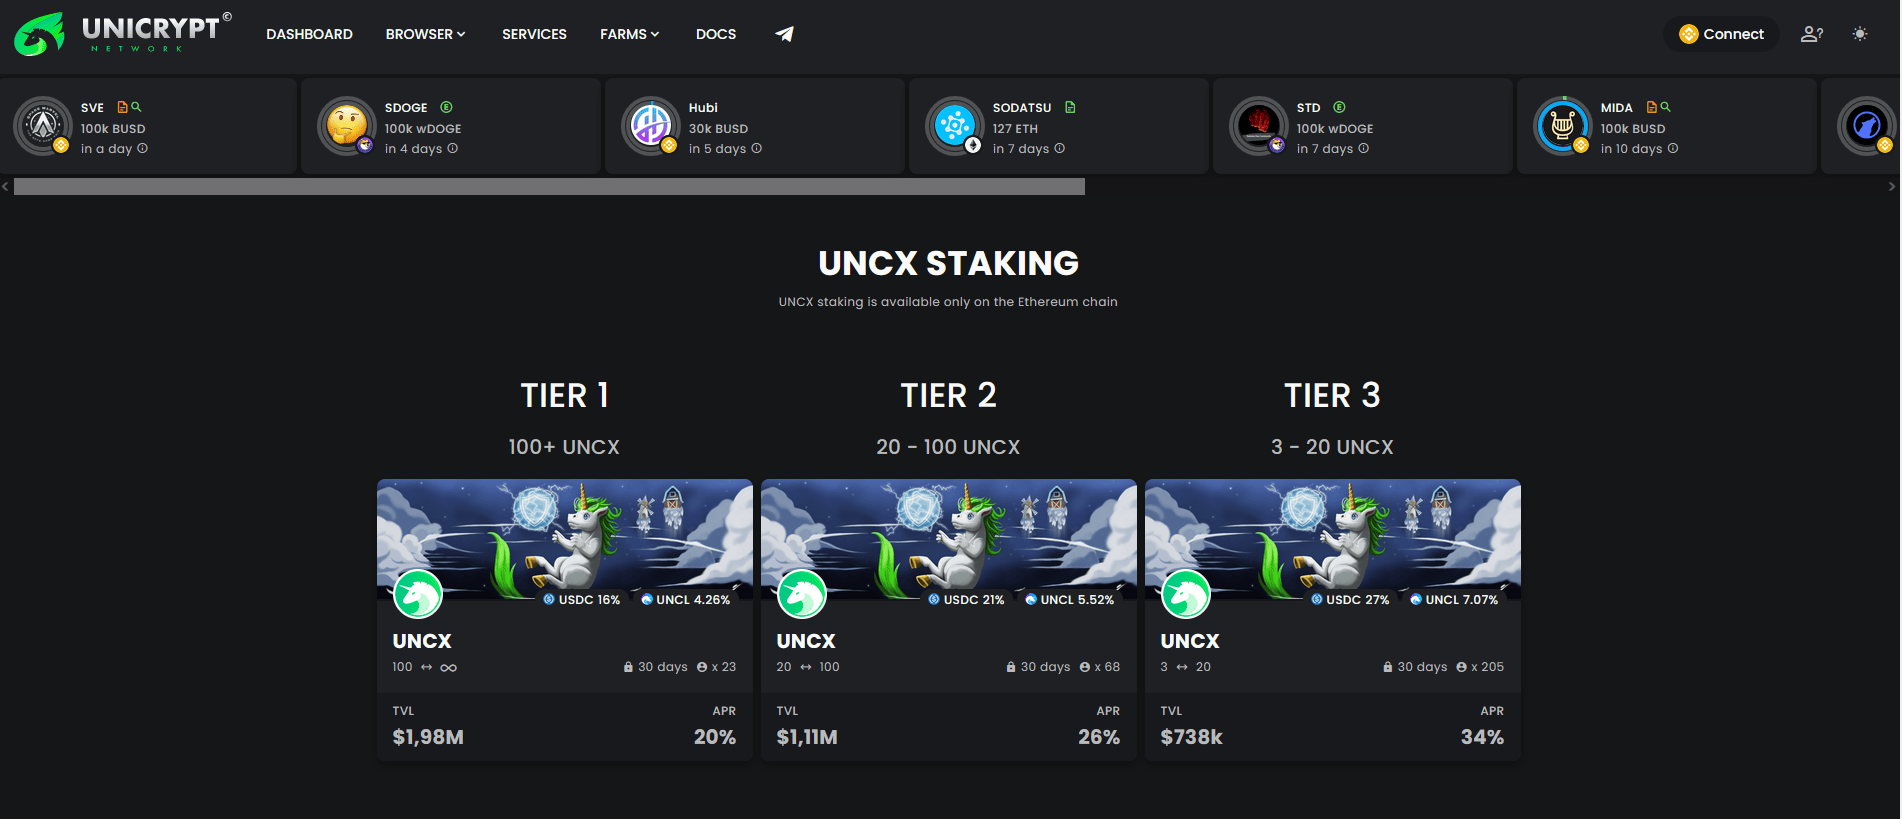Click the MIDA search magnifier icon
Image resolution: width=1902 pixels, height=819 pixels.
tap(1665, 107)
